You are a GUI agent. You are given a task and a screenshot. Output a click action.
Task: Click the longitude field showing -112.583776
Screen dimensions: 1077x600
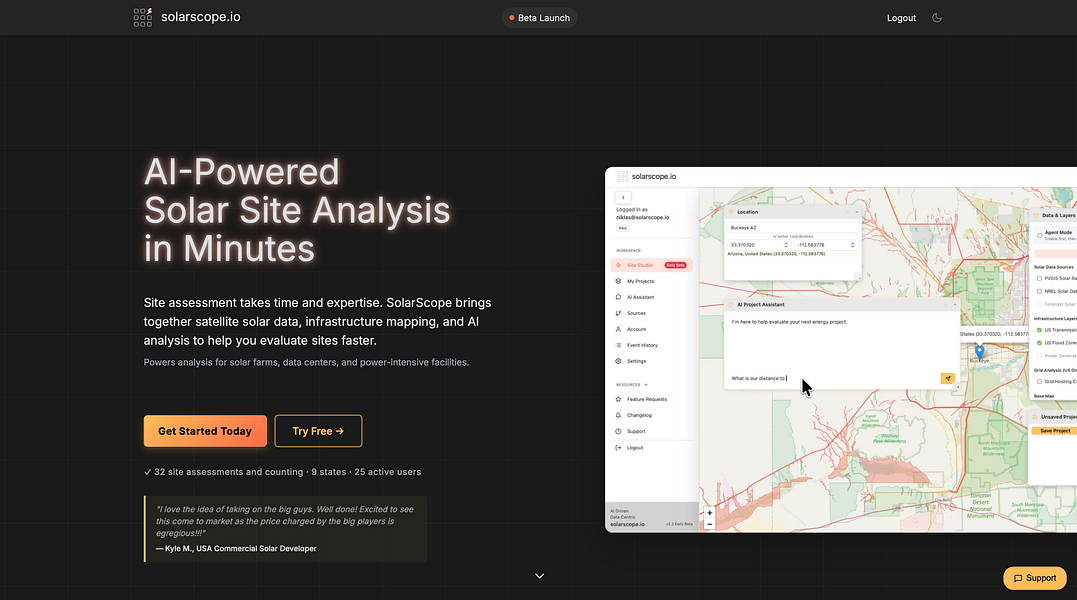click(x=826, y=245)
